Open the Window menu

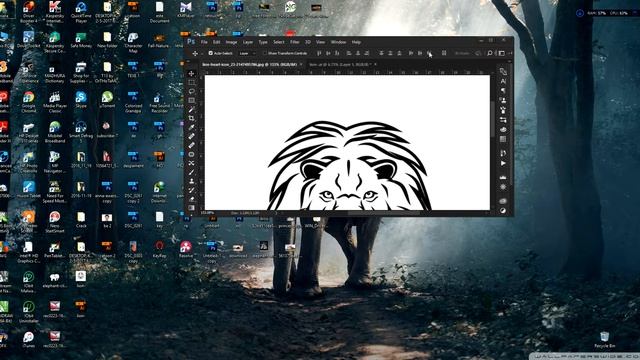tap(338, 42)
